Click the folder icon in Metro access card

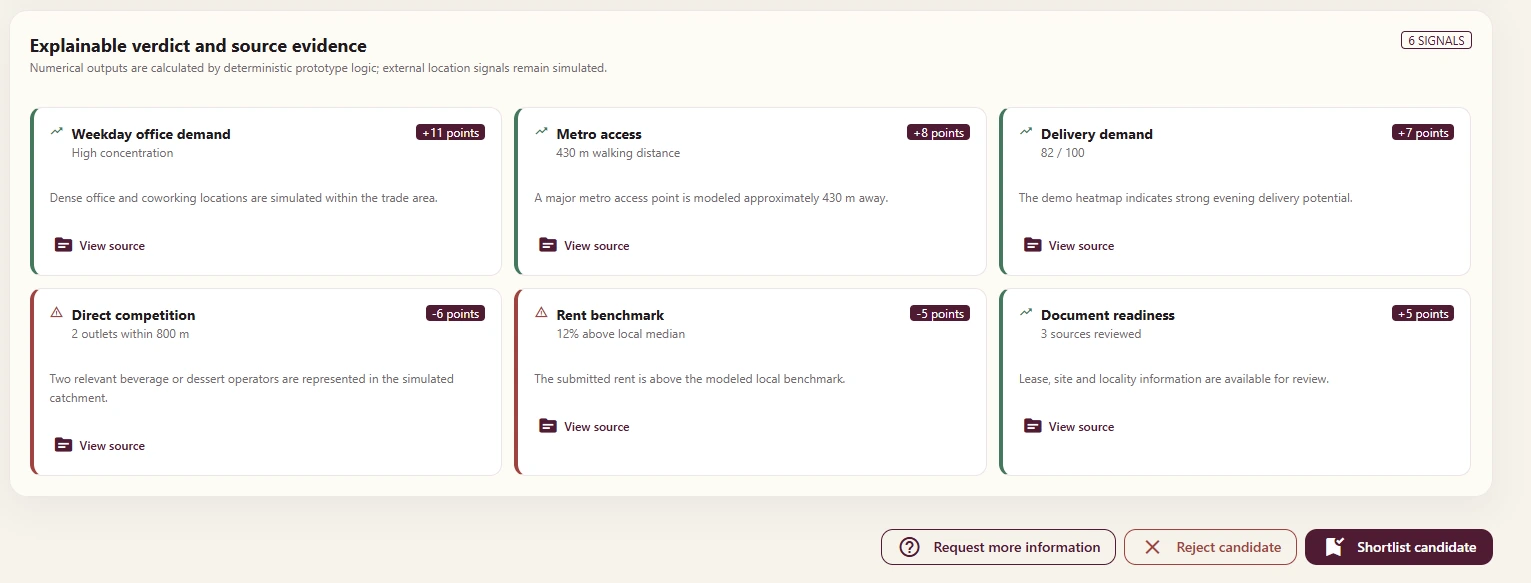pos(548,245)
